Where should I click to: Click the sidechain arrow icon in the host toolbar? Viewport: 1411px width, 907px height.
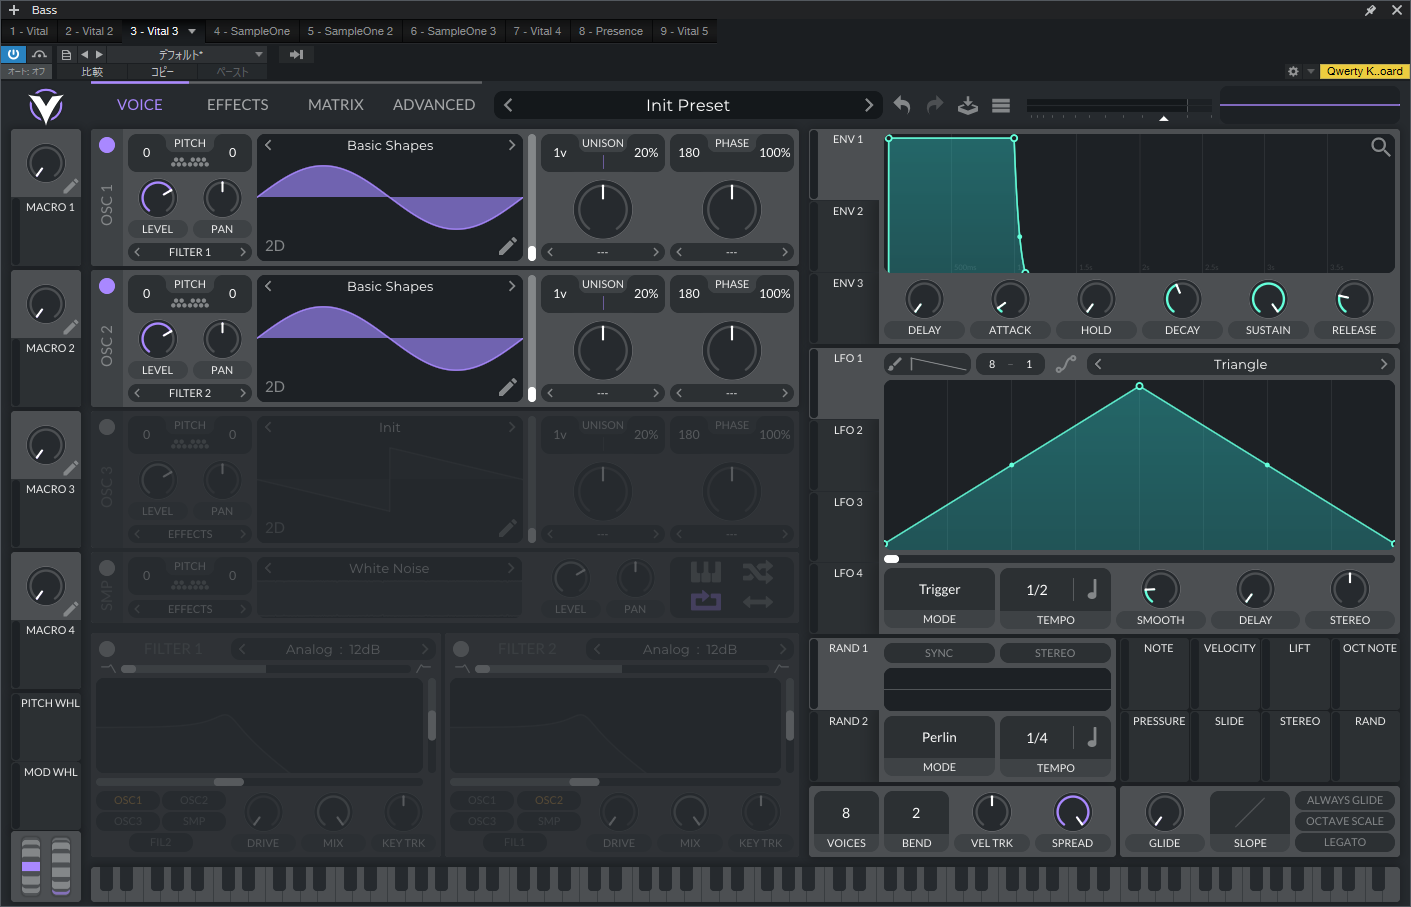296,54
